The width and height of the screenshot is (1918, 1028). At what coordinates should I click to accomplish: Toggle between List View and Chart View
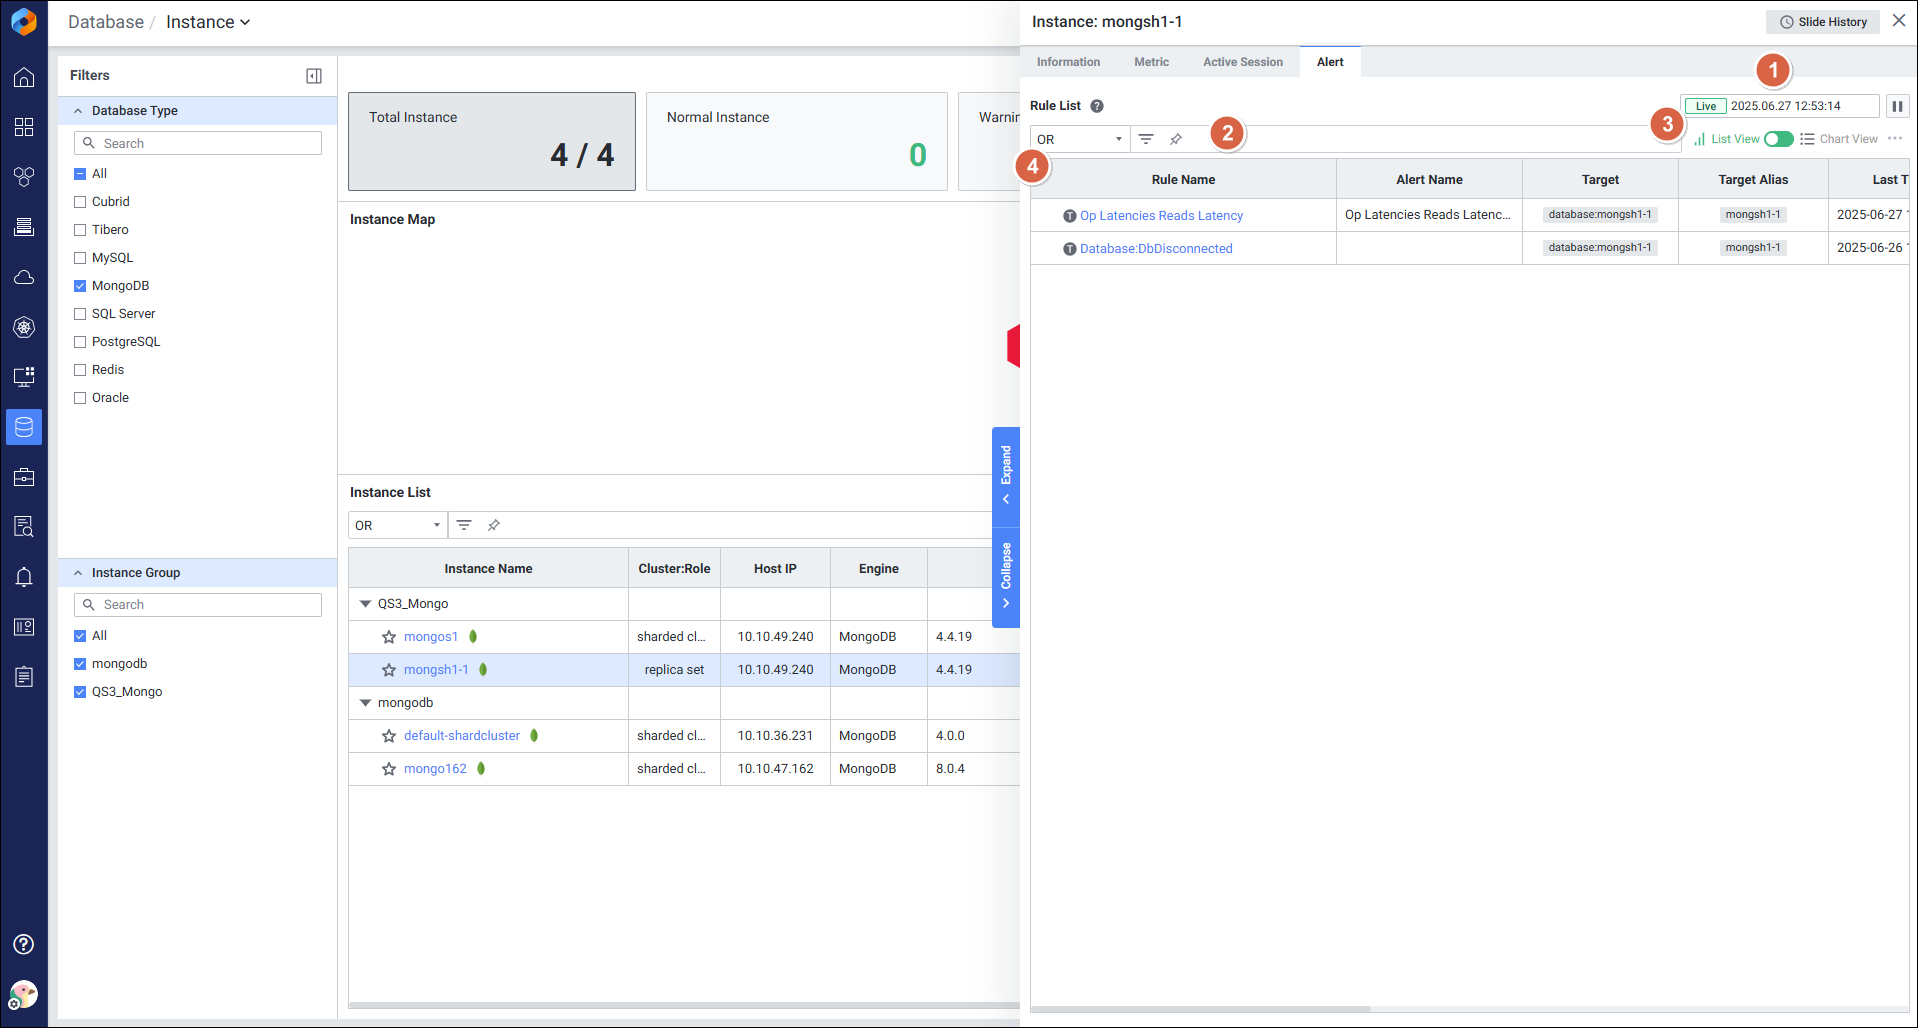tap(1778, 139)
